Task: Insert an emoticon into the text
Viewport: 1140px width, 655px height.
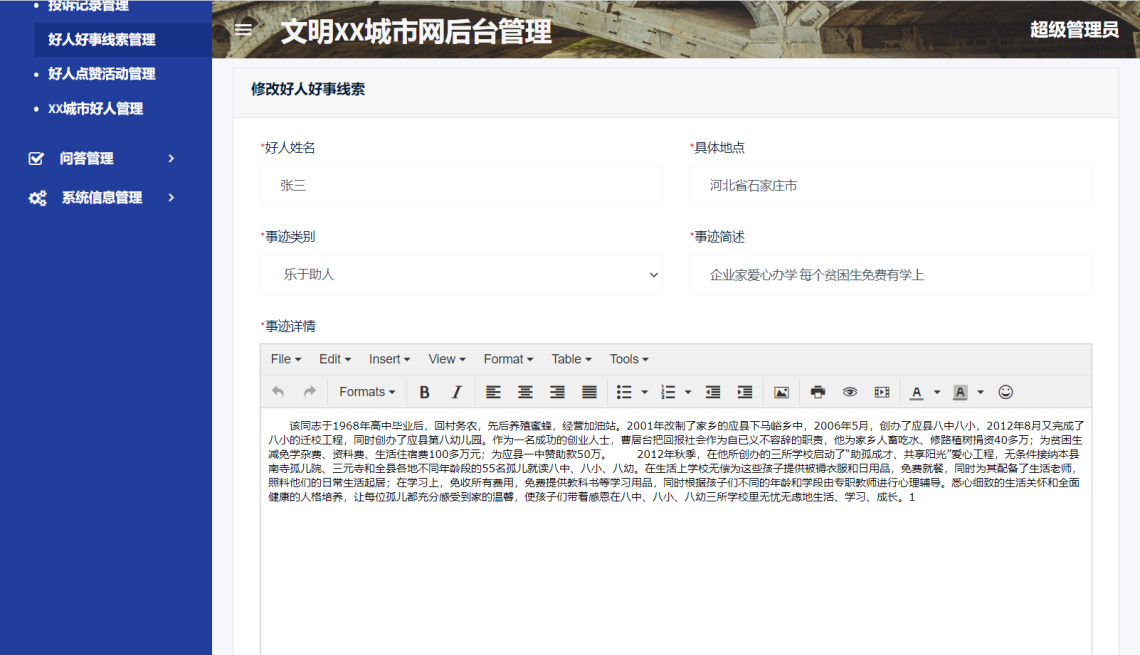Action: [1006, 392]
